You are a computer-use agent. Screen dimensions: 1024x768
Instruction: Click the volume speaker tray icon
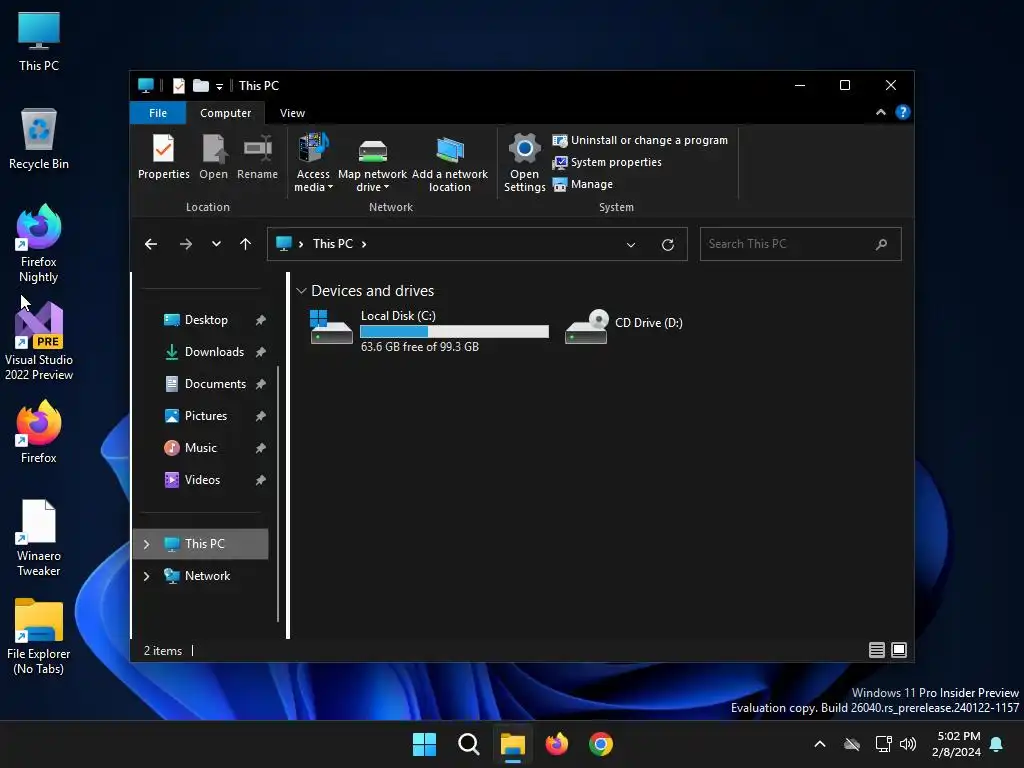[x=907, y=744]
